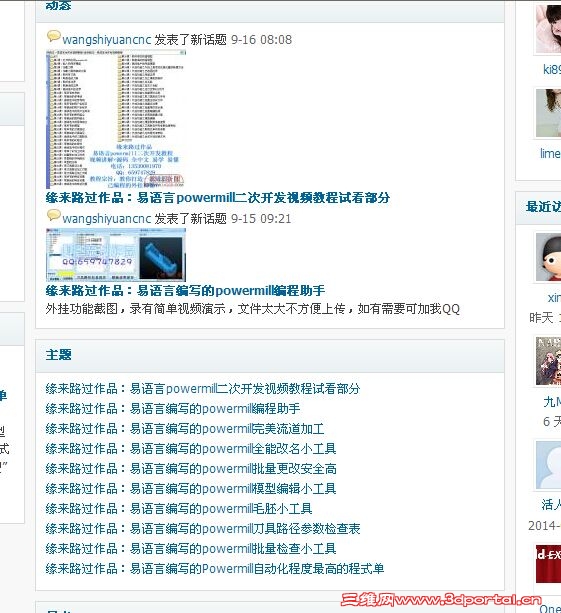
Task: Open topic powermill批量更改安全高
Action: coord(191,469)
